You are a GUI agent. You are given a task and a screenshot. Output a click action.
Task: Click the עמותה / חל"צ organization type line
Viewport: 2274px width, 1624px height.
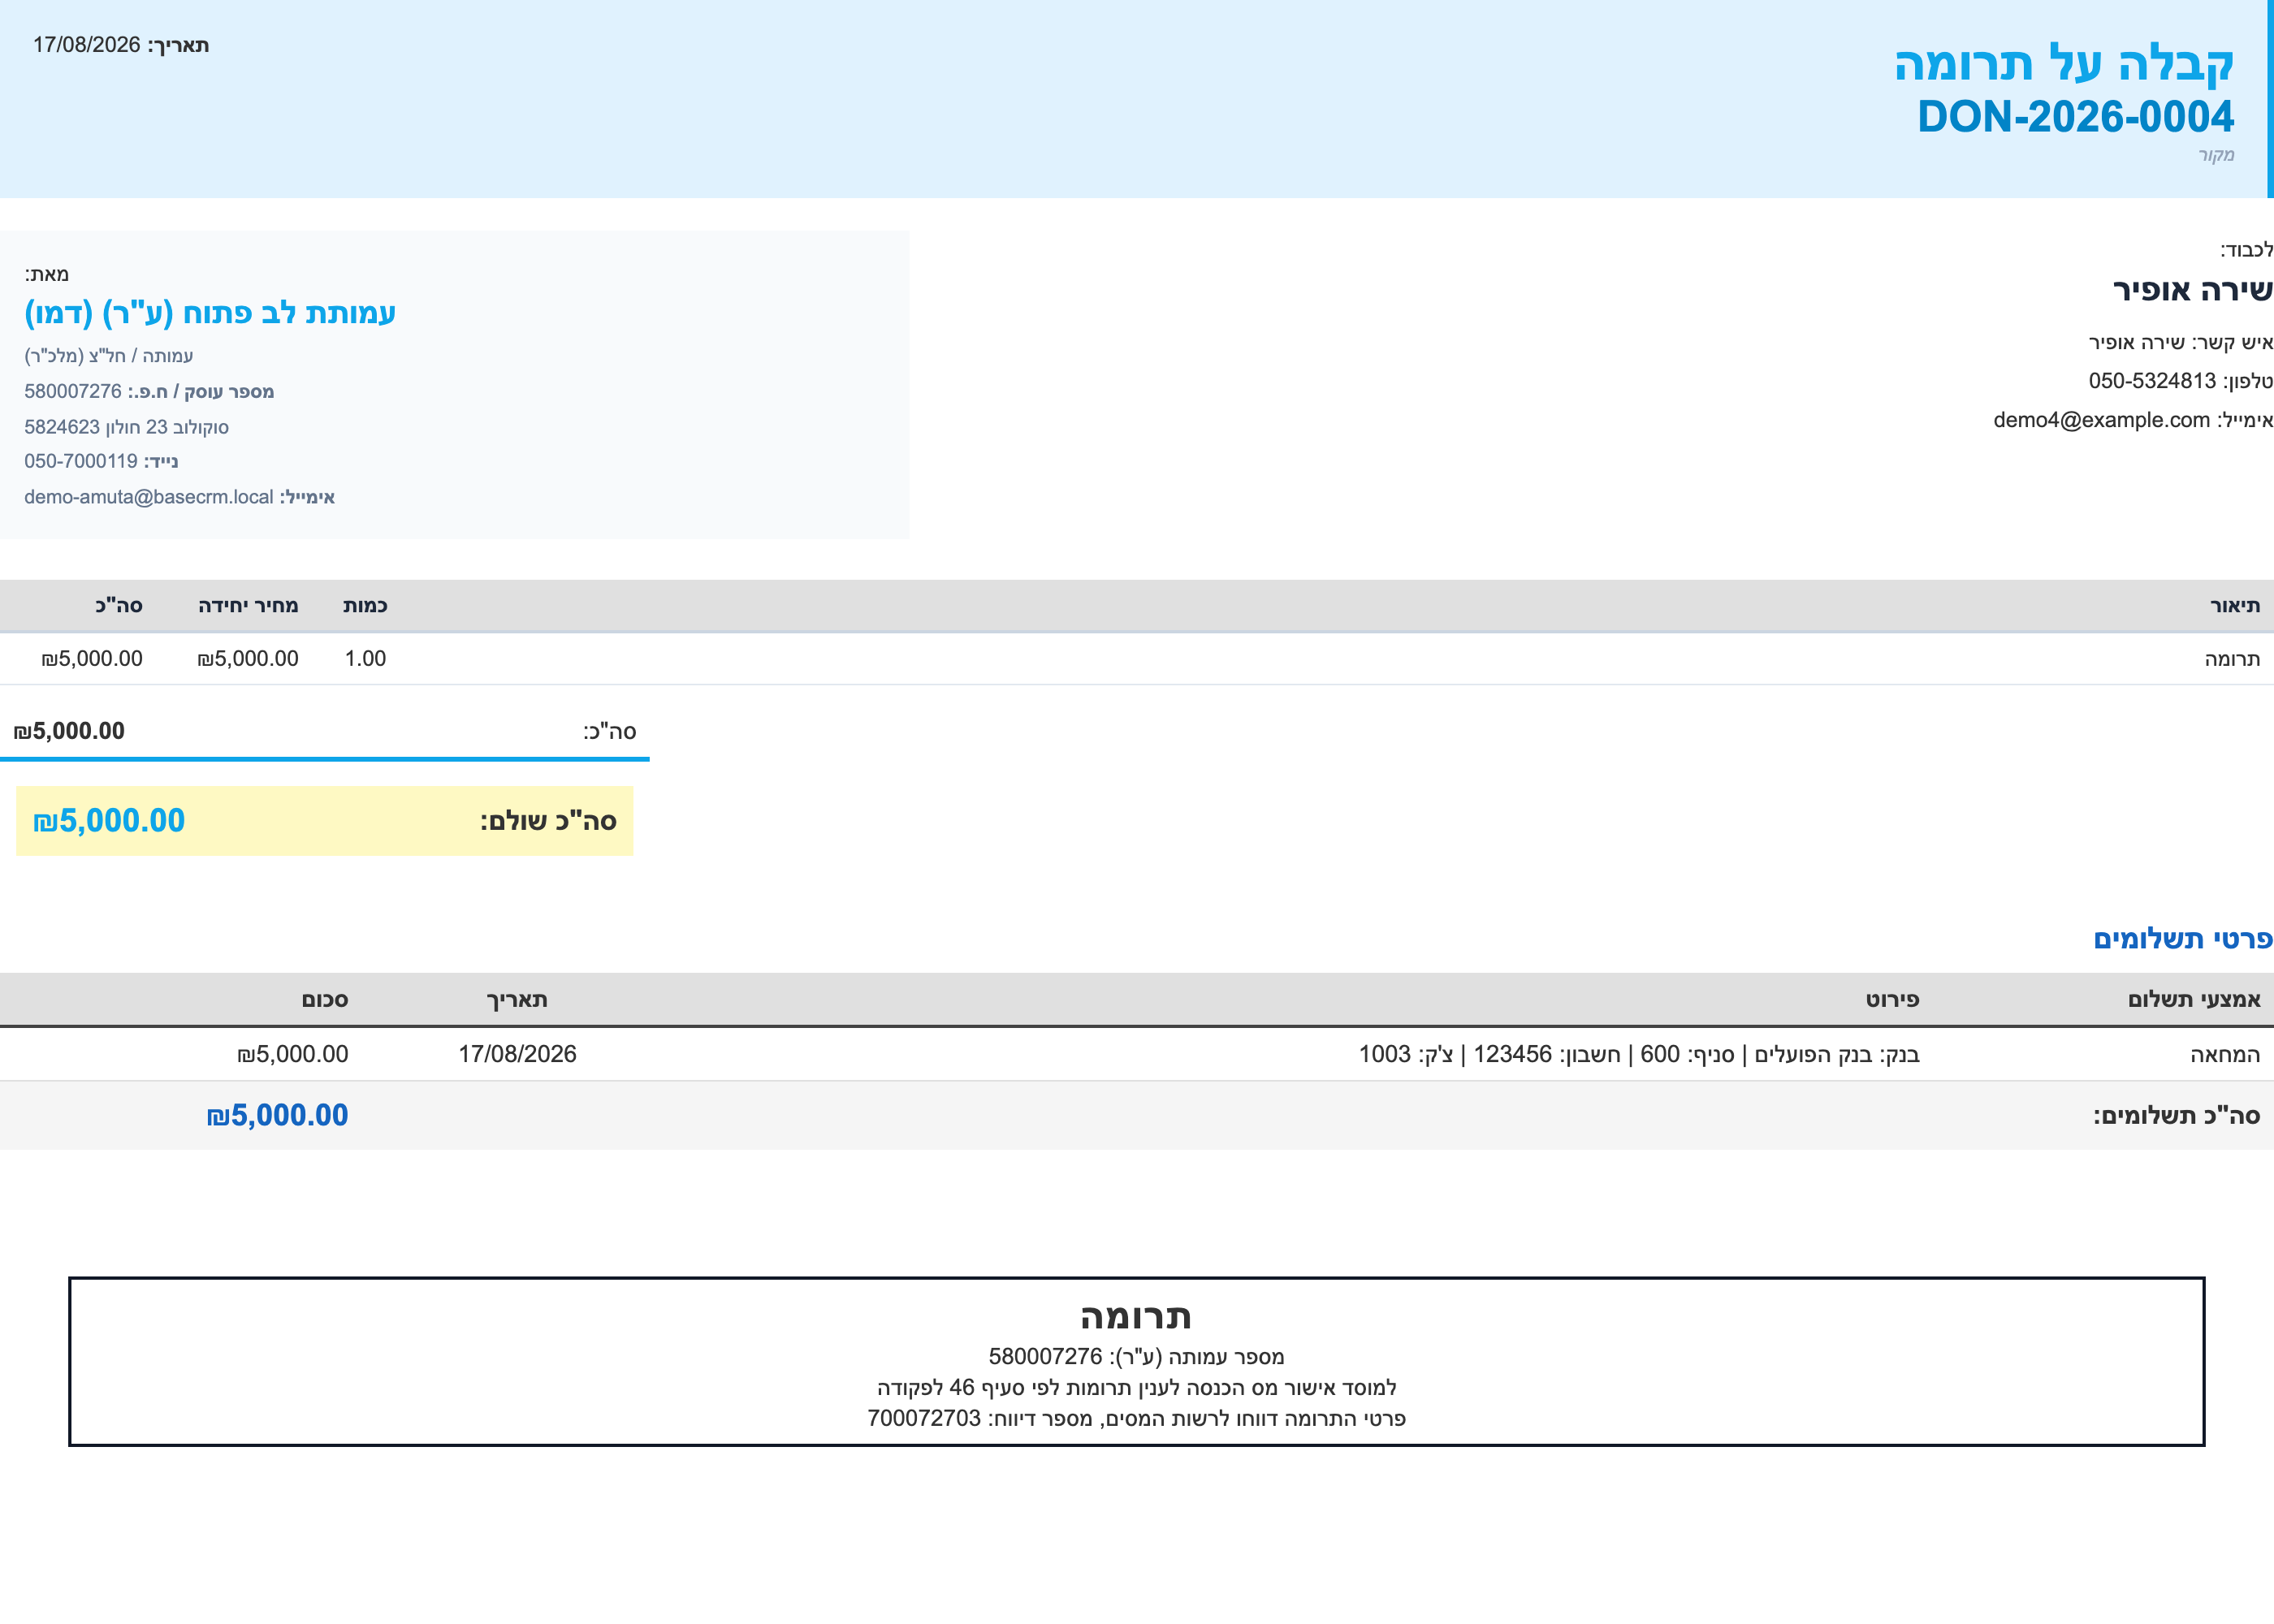pyautogui.click(x=108, y=356)
